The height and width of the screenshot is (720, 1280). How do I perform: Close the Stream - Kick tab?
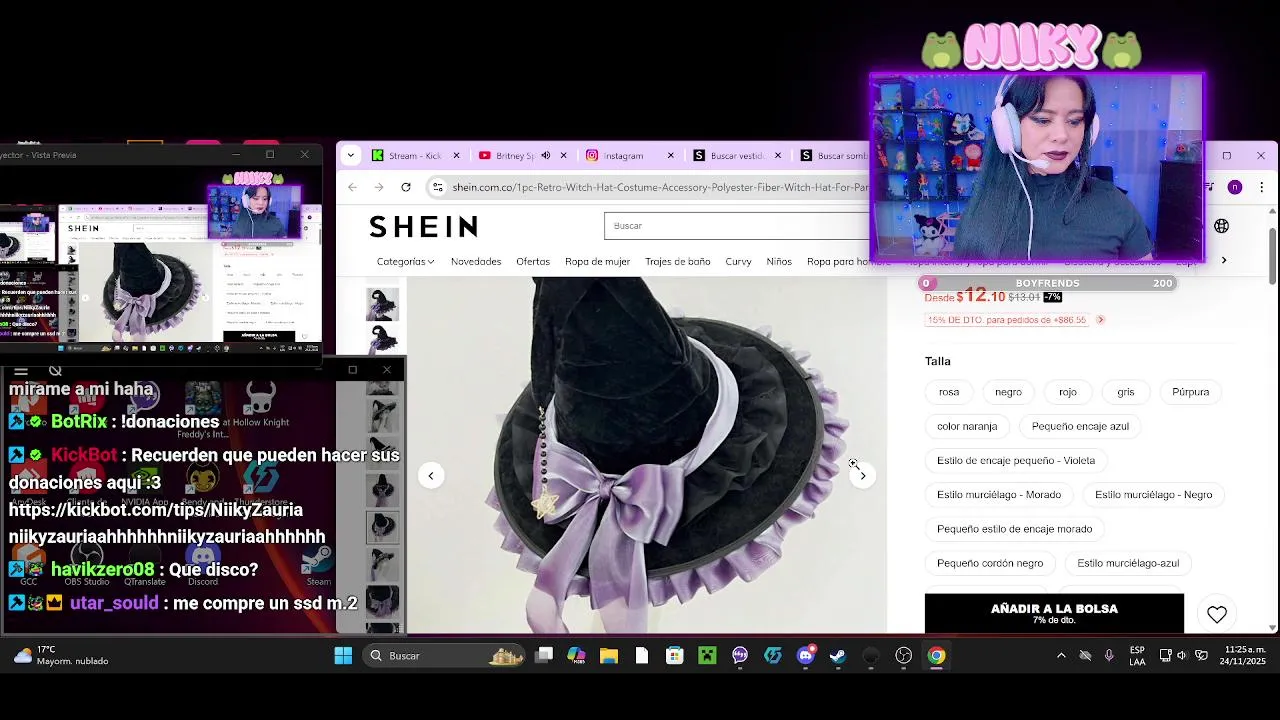click(456, 155)
